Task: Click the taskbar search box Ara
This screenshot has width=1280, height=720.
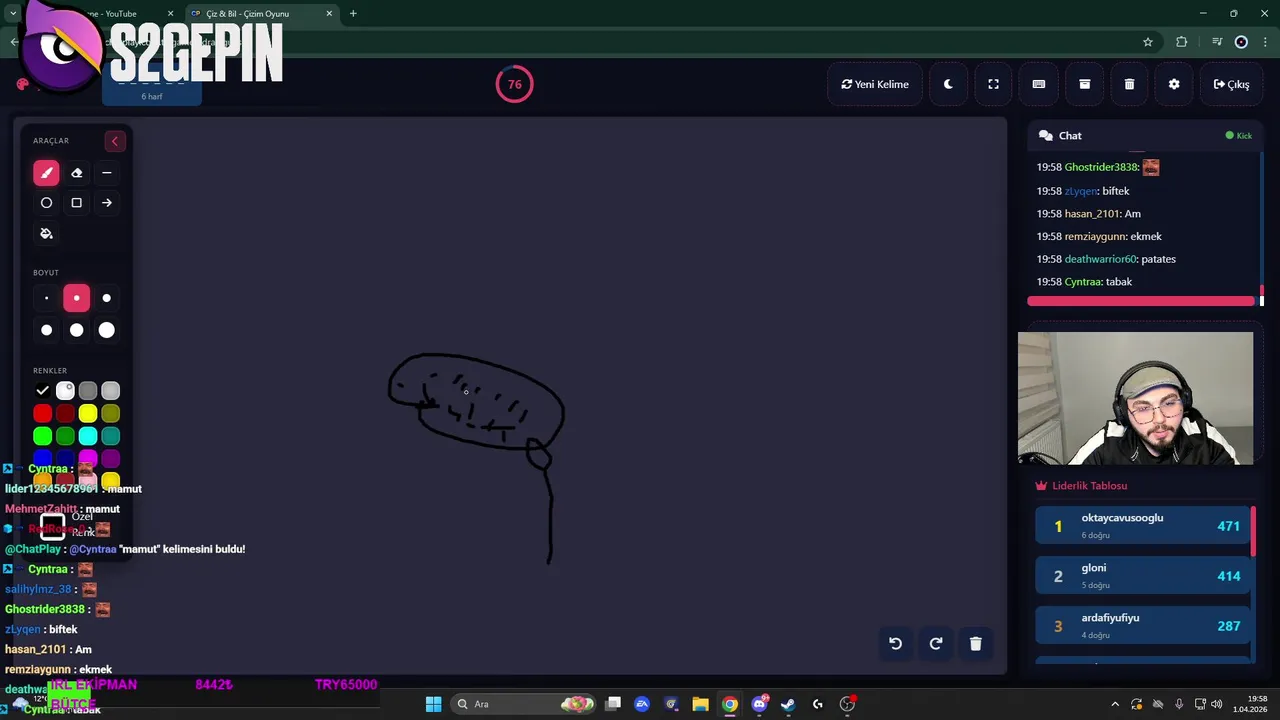Action: [525, 704]
